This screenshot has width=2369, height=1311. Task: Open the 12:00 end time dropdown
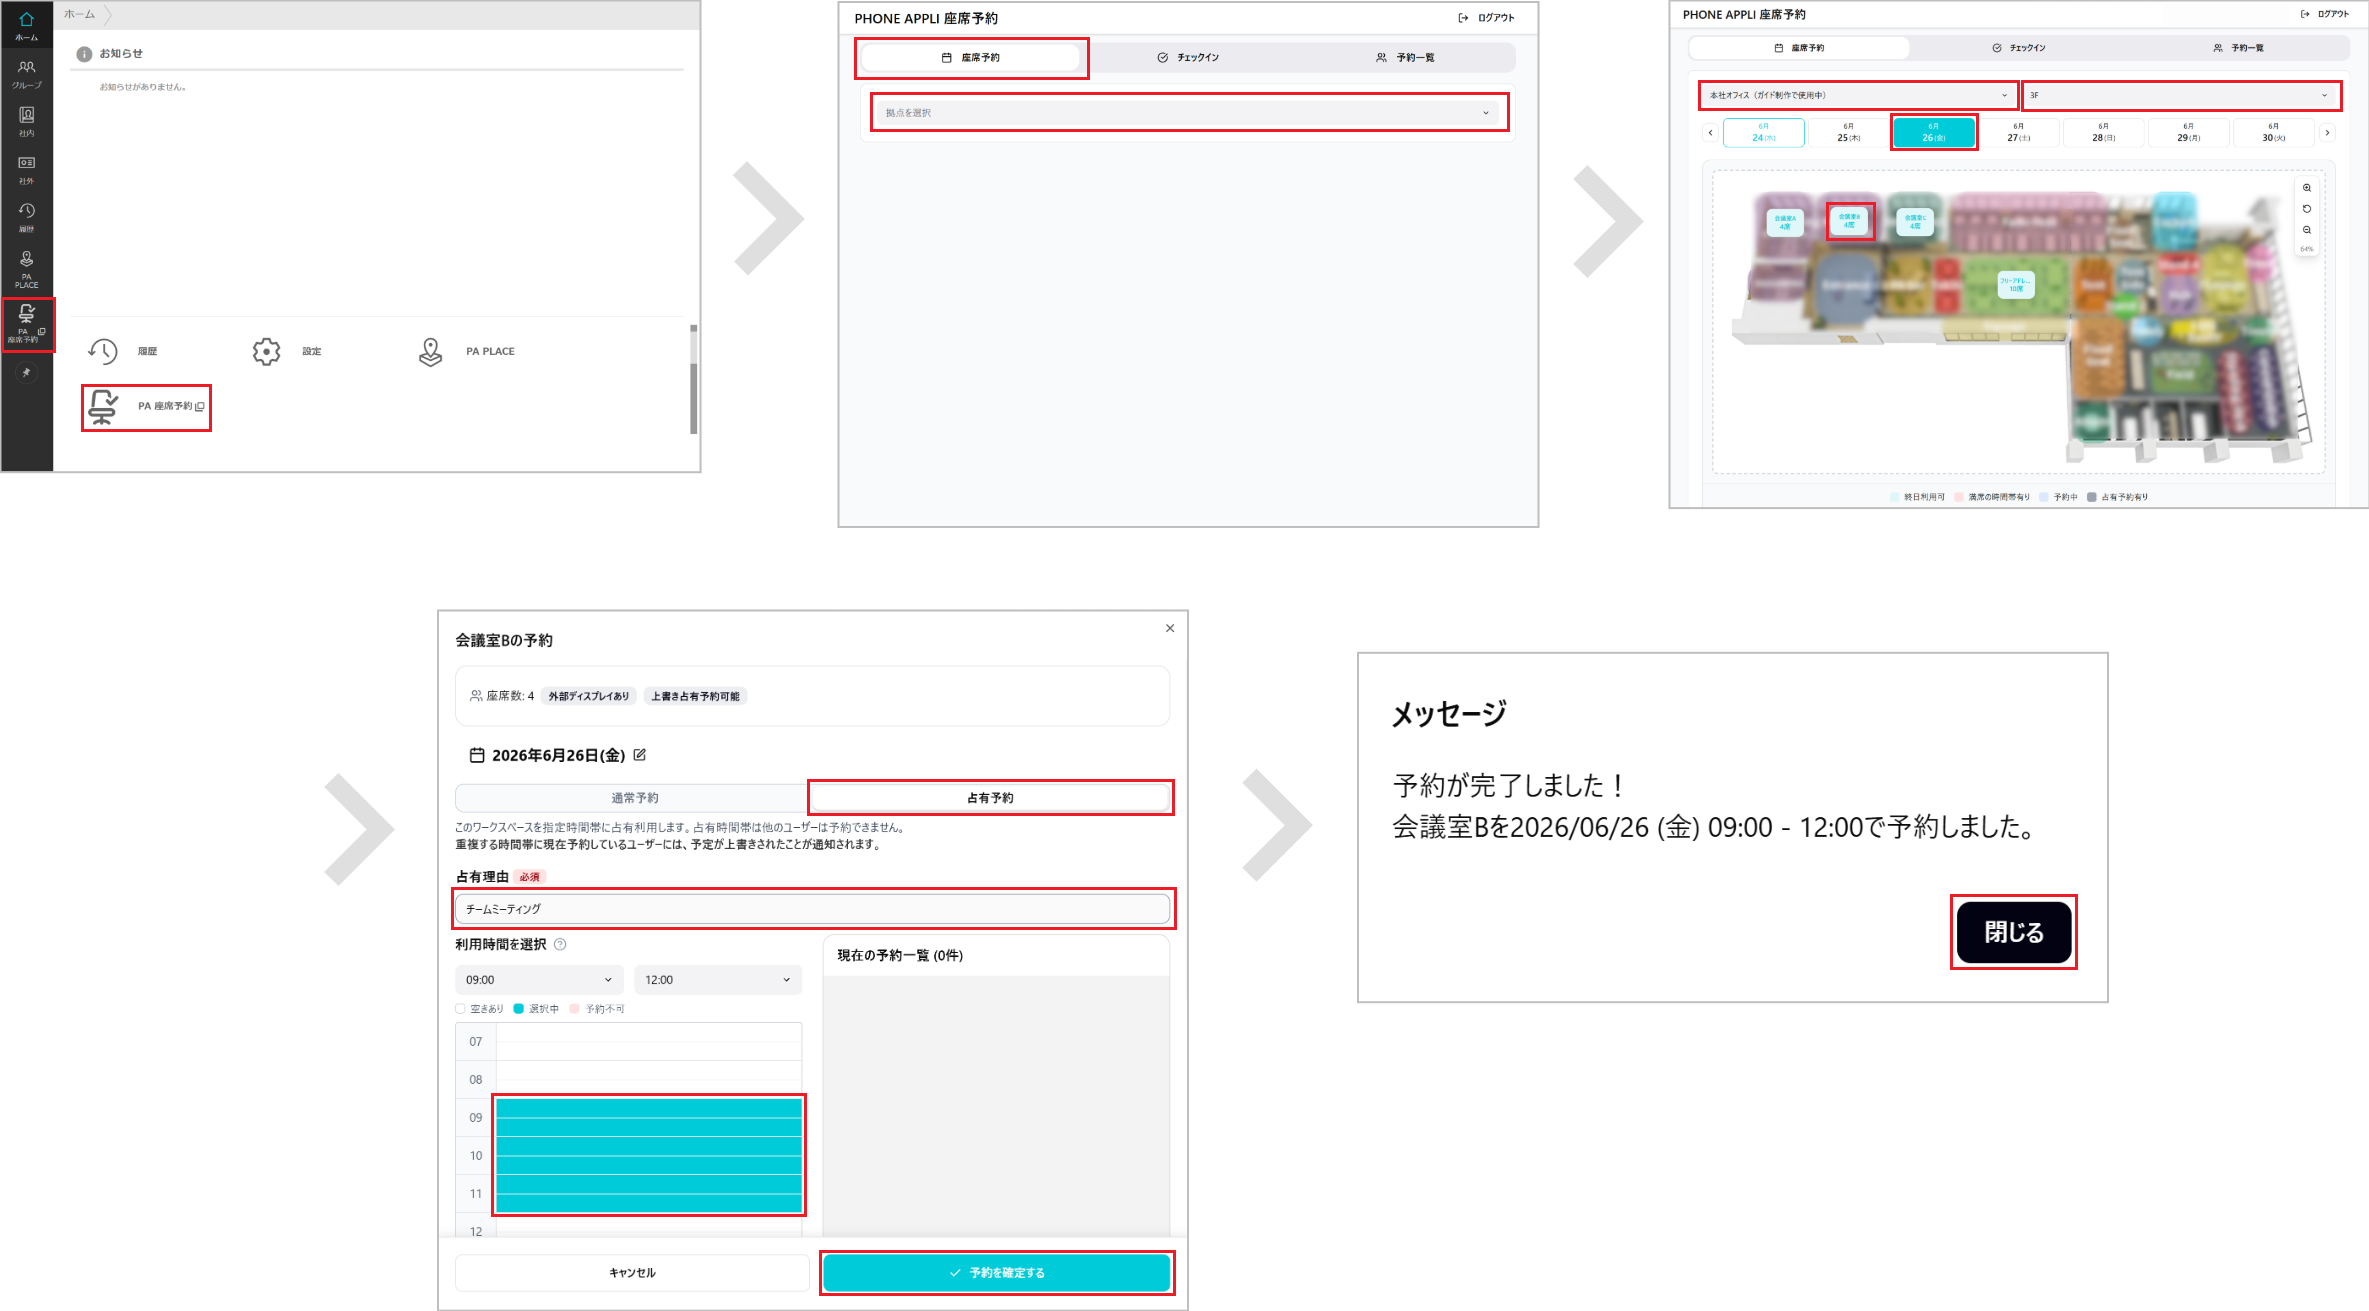(718, 980)
